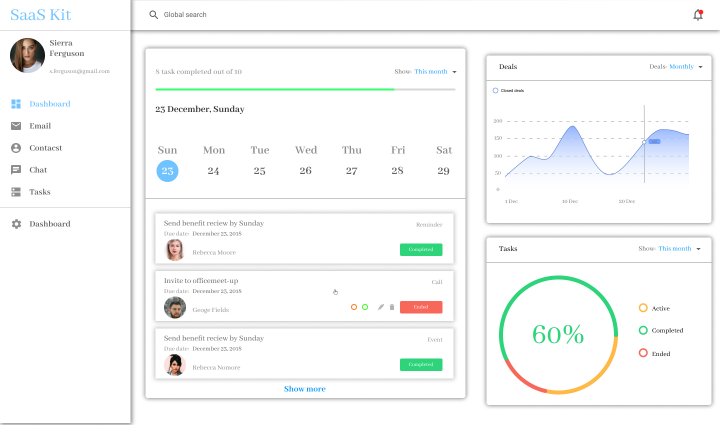Click Sierra Ferguson's profile photo
The width and height of the screenshot is (720, 425).
pyautogui.click(x=28, y=55)
